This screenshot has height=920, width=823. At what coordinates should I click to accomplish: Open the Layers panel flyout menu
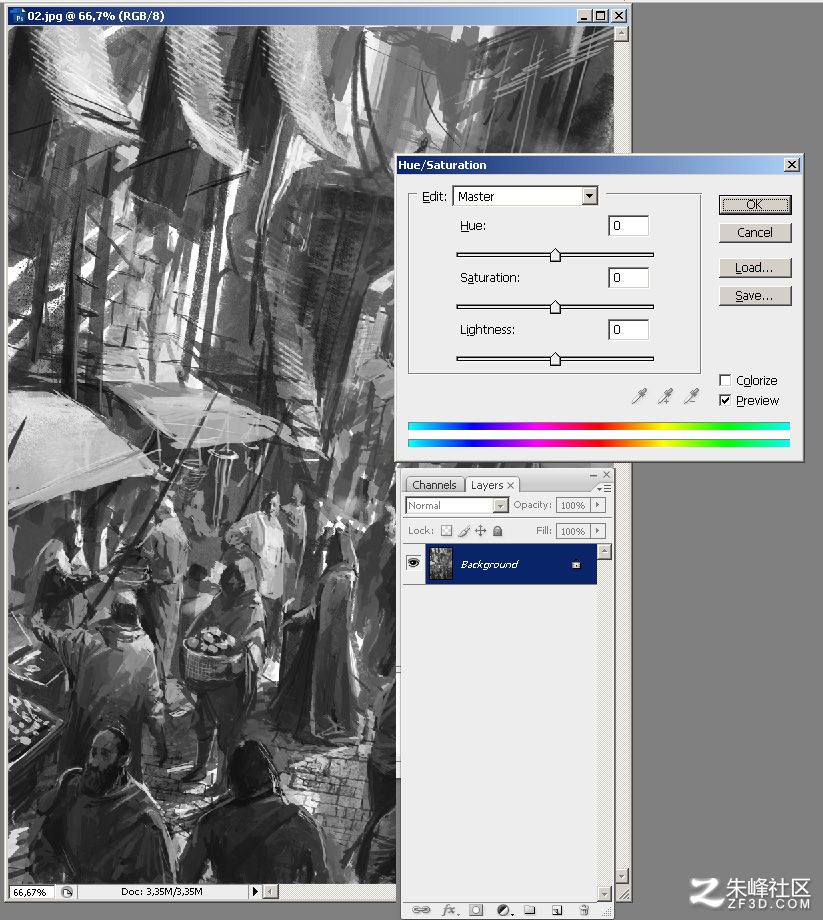pos(604,488)
